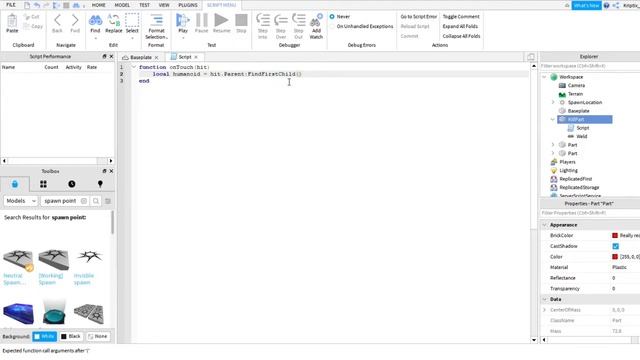
Task: Click the Toolbox search magnifier icon
Action: point(96,201)
